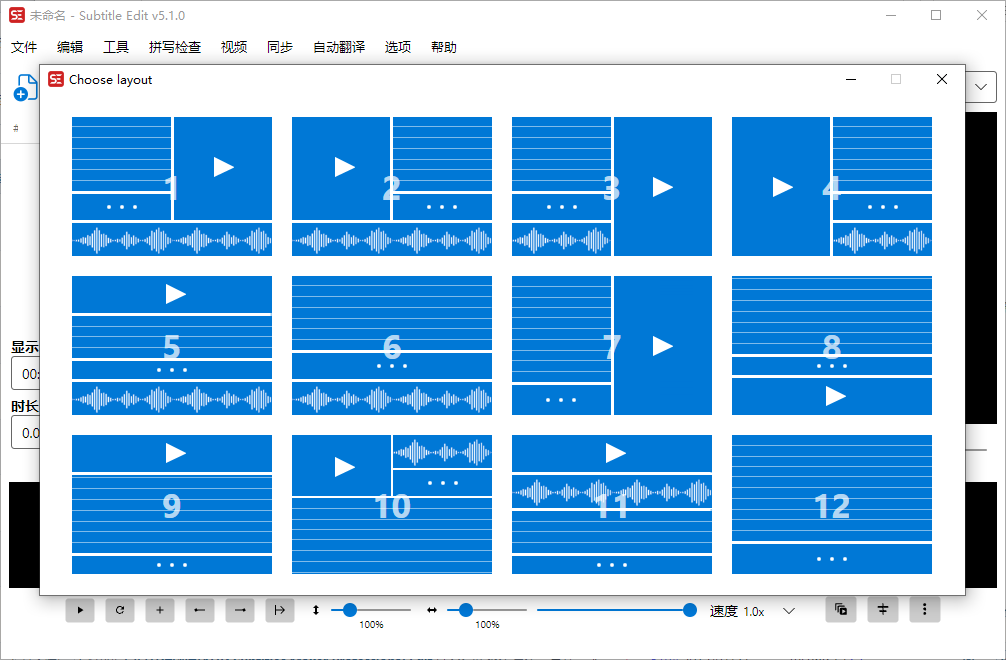The width and height of the screenshot is (1006, 660).
Task: Open the 帮助 menu
Action: click(444, 47)
